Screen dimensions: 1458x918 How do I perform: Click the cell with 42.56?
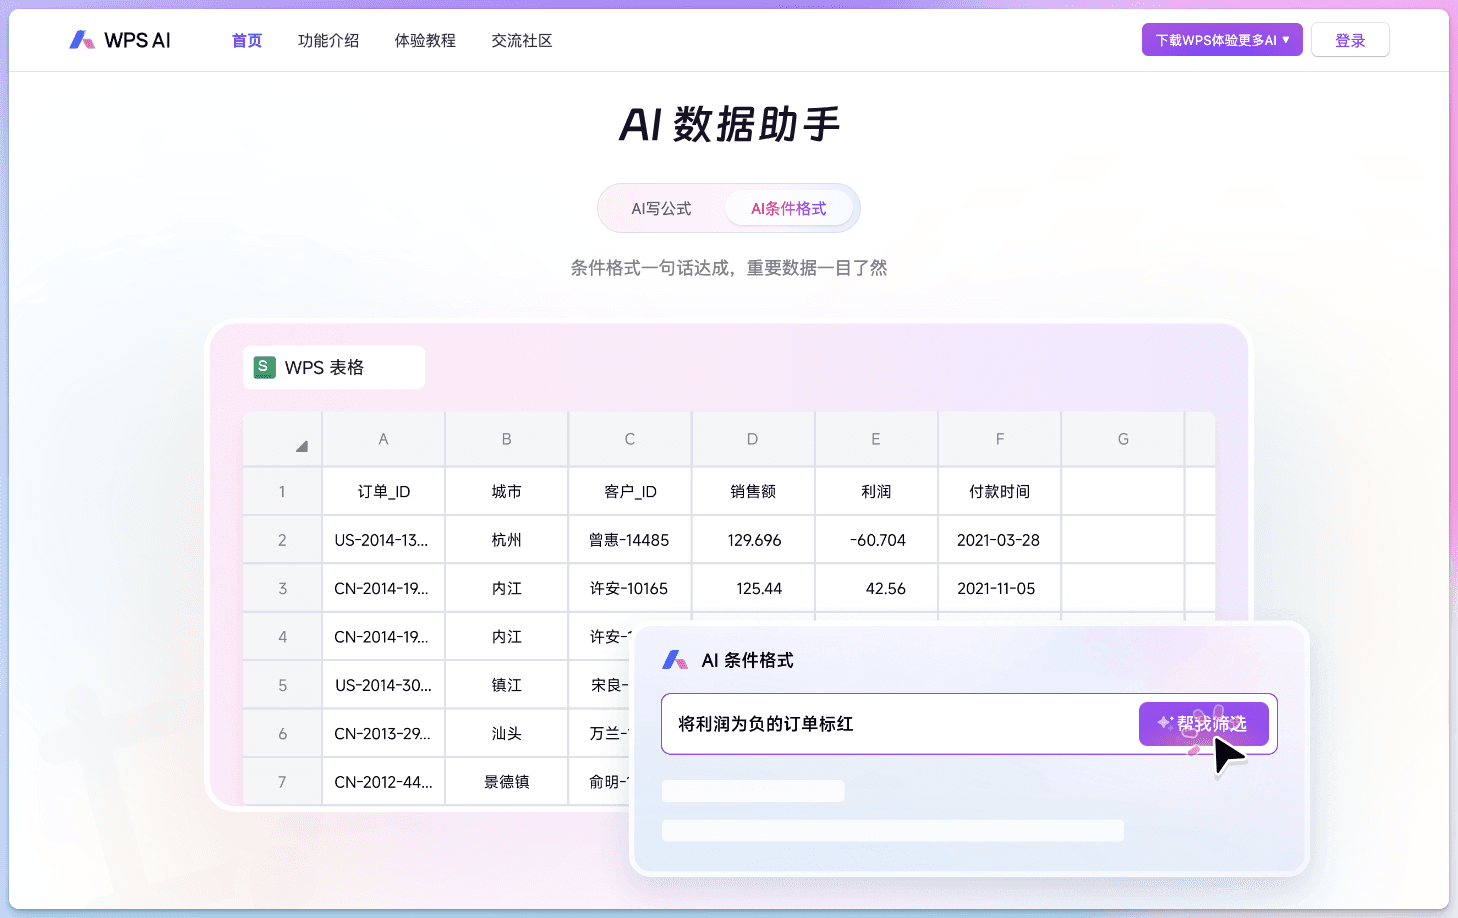point(876,589)
